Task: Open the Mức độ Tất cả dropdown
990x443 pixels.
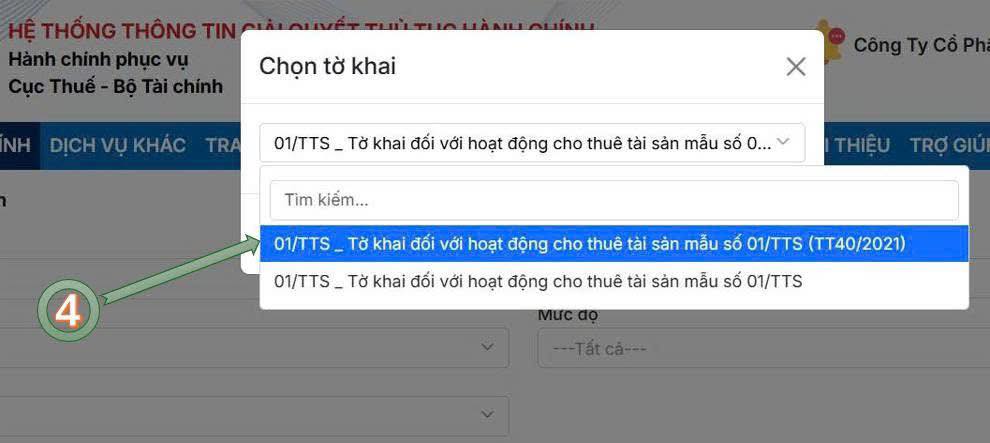Action: [763, 348]
